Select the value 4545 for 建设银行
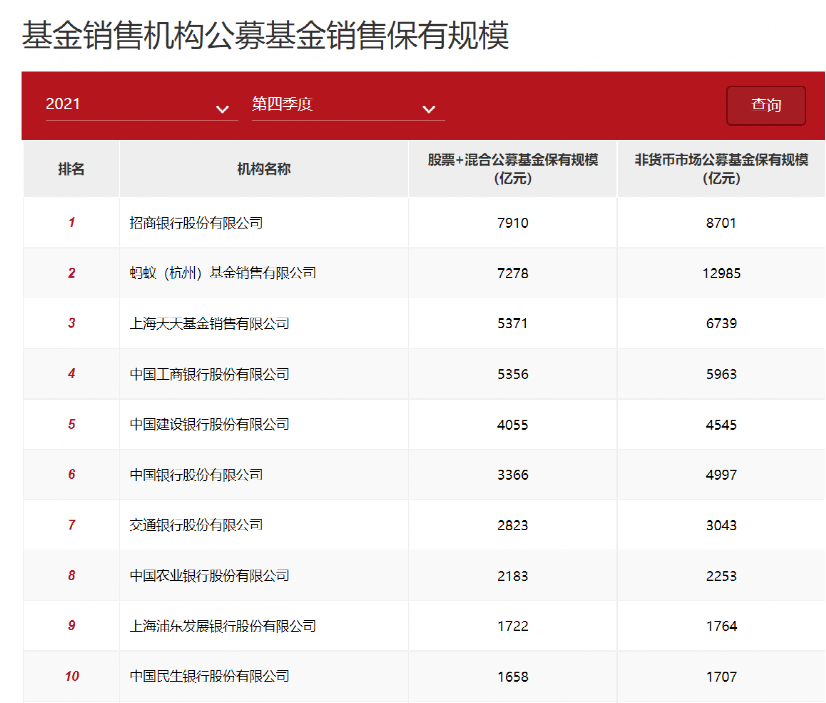This screenshot has width=826, height=703. (x=721, y=424)
